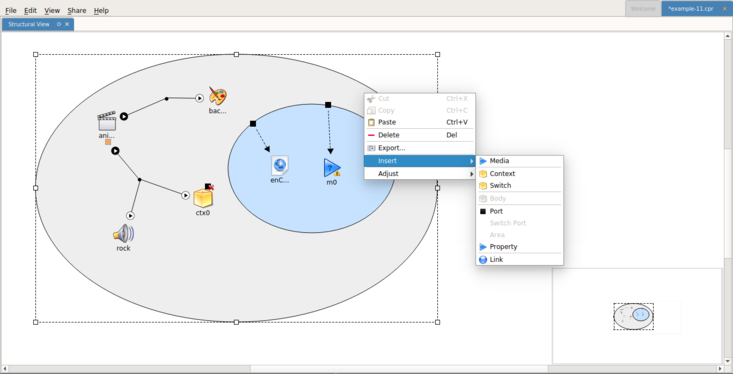
Task: Close the Structural View panel
Action: point(67,24)
